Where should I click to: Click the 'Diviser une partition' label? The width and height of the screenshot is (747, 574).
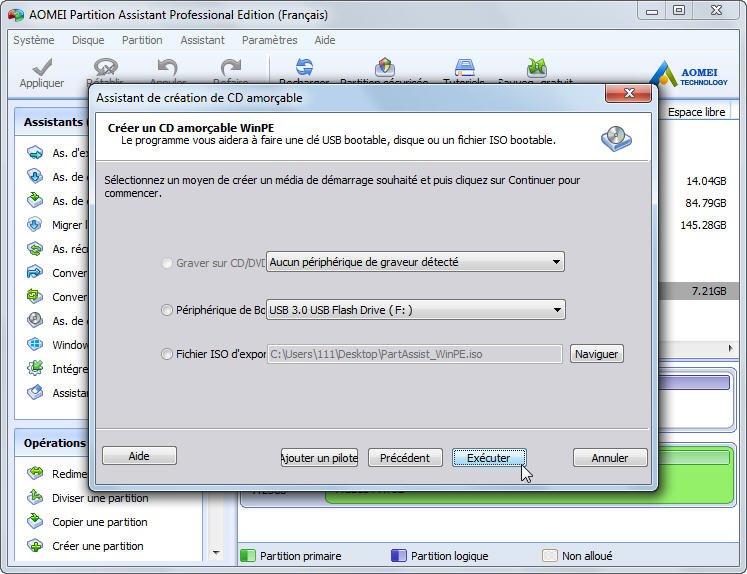point(101,498)
